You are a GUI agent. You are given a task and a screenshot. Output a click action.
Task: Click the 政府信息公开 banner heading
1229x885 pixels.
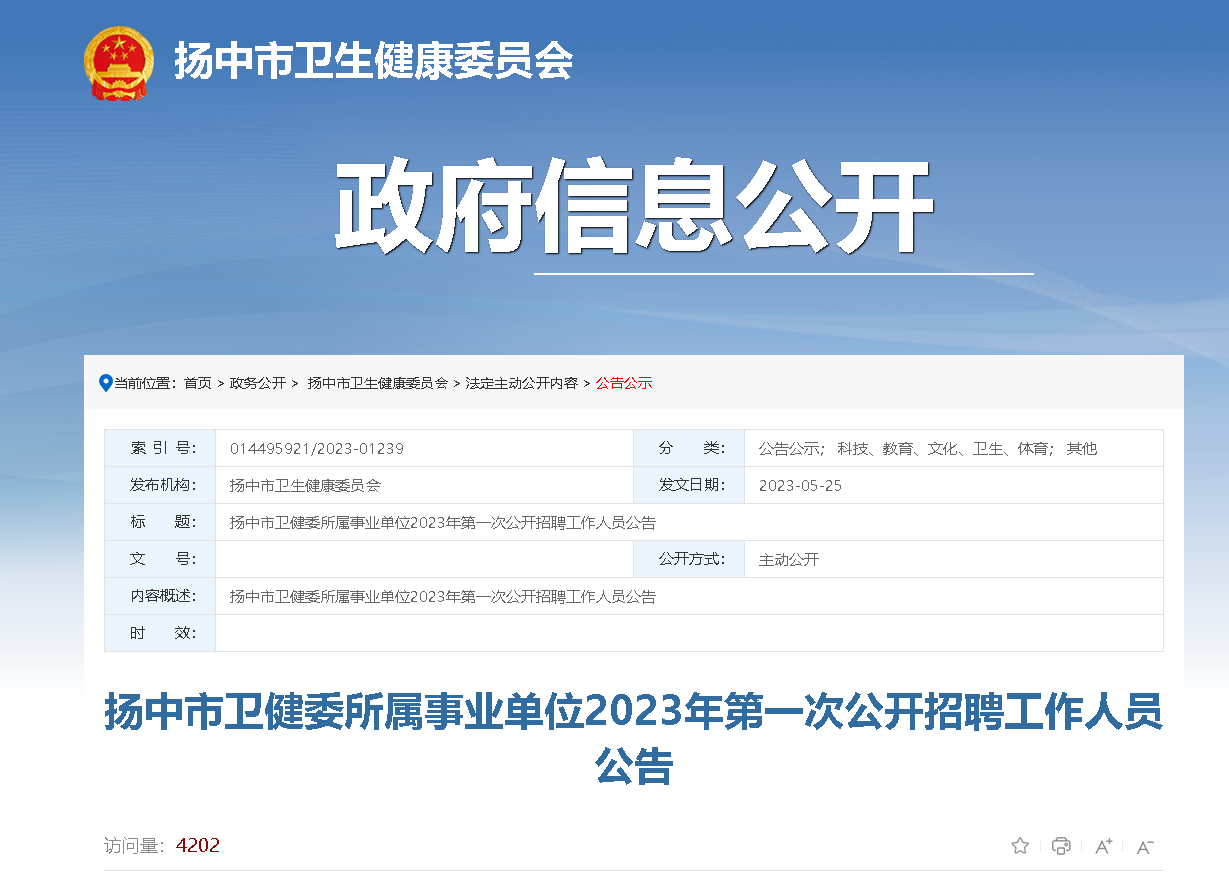tap(634, 208)
